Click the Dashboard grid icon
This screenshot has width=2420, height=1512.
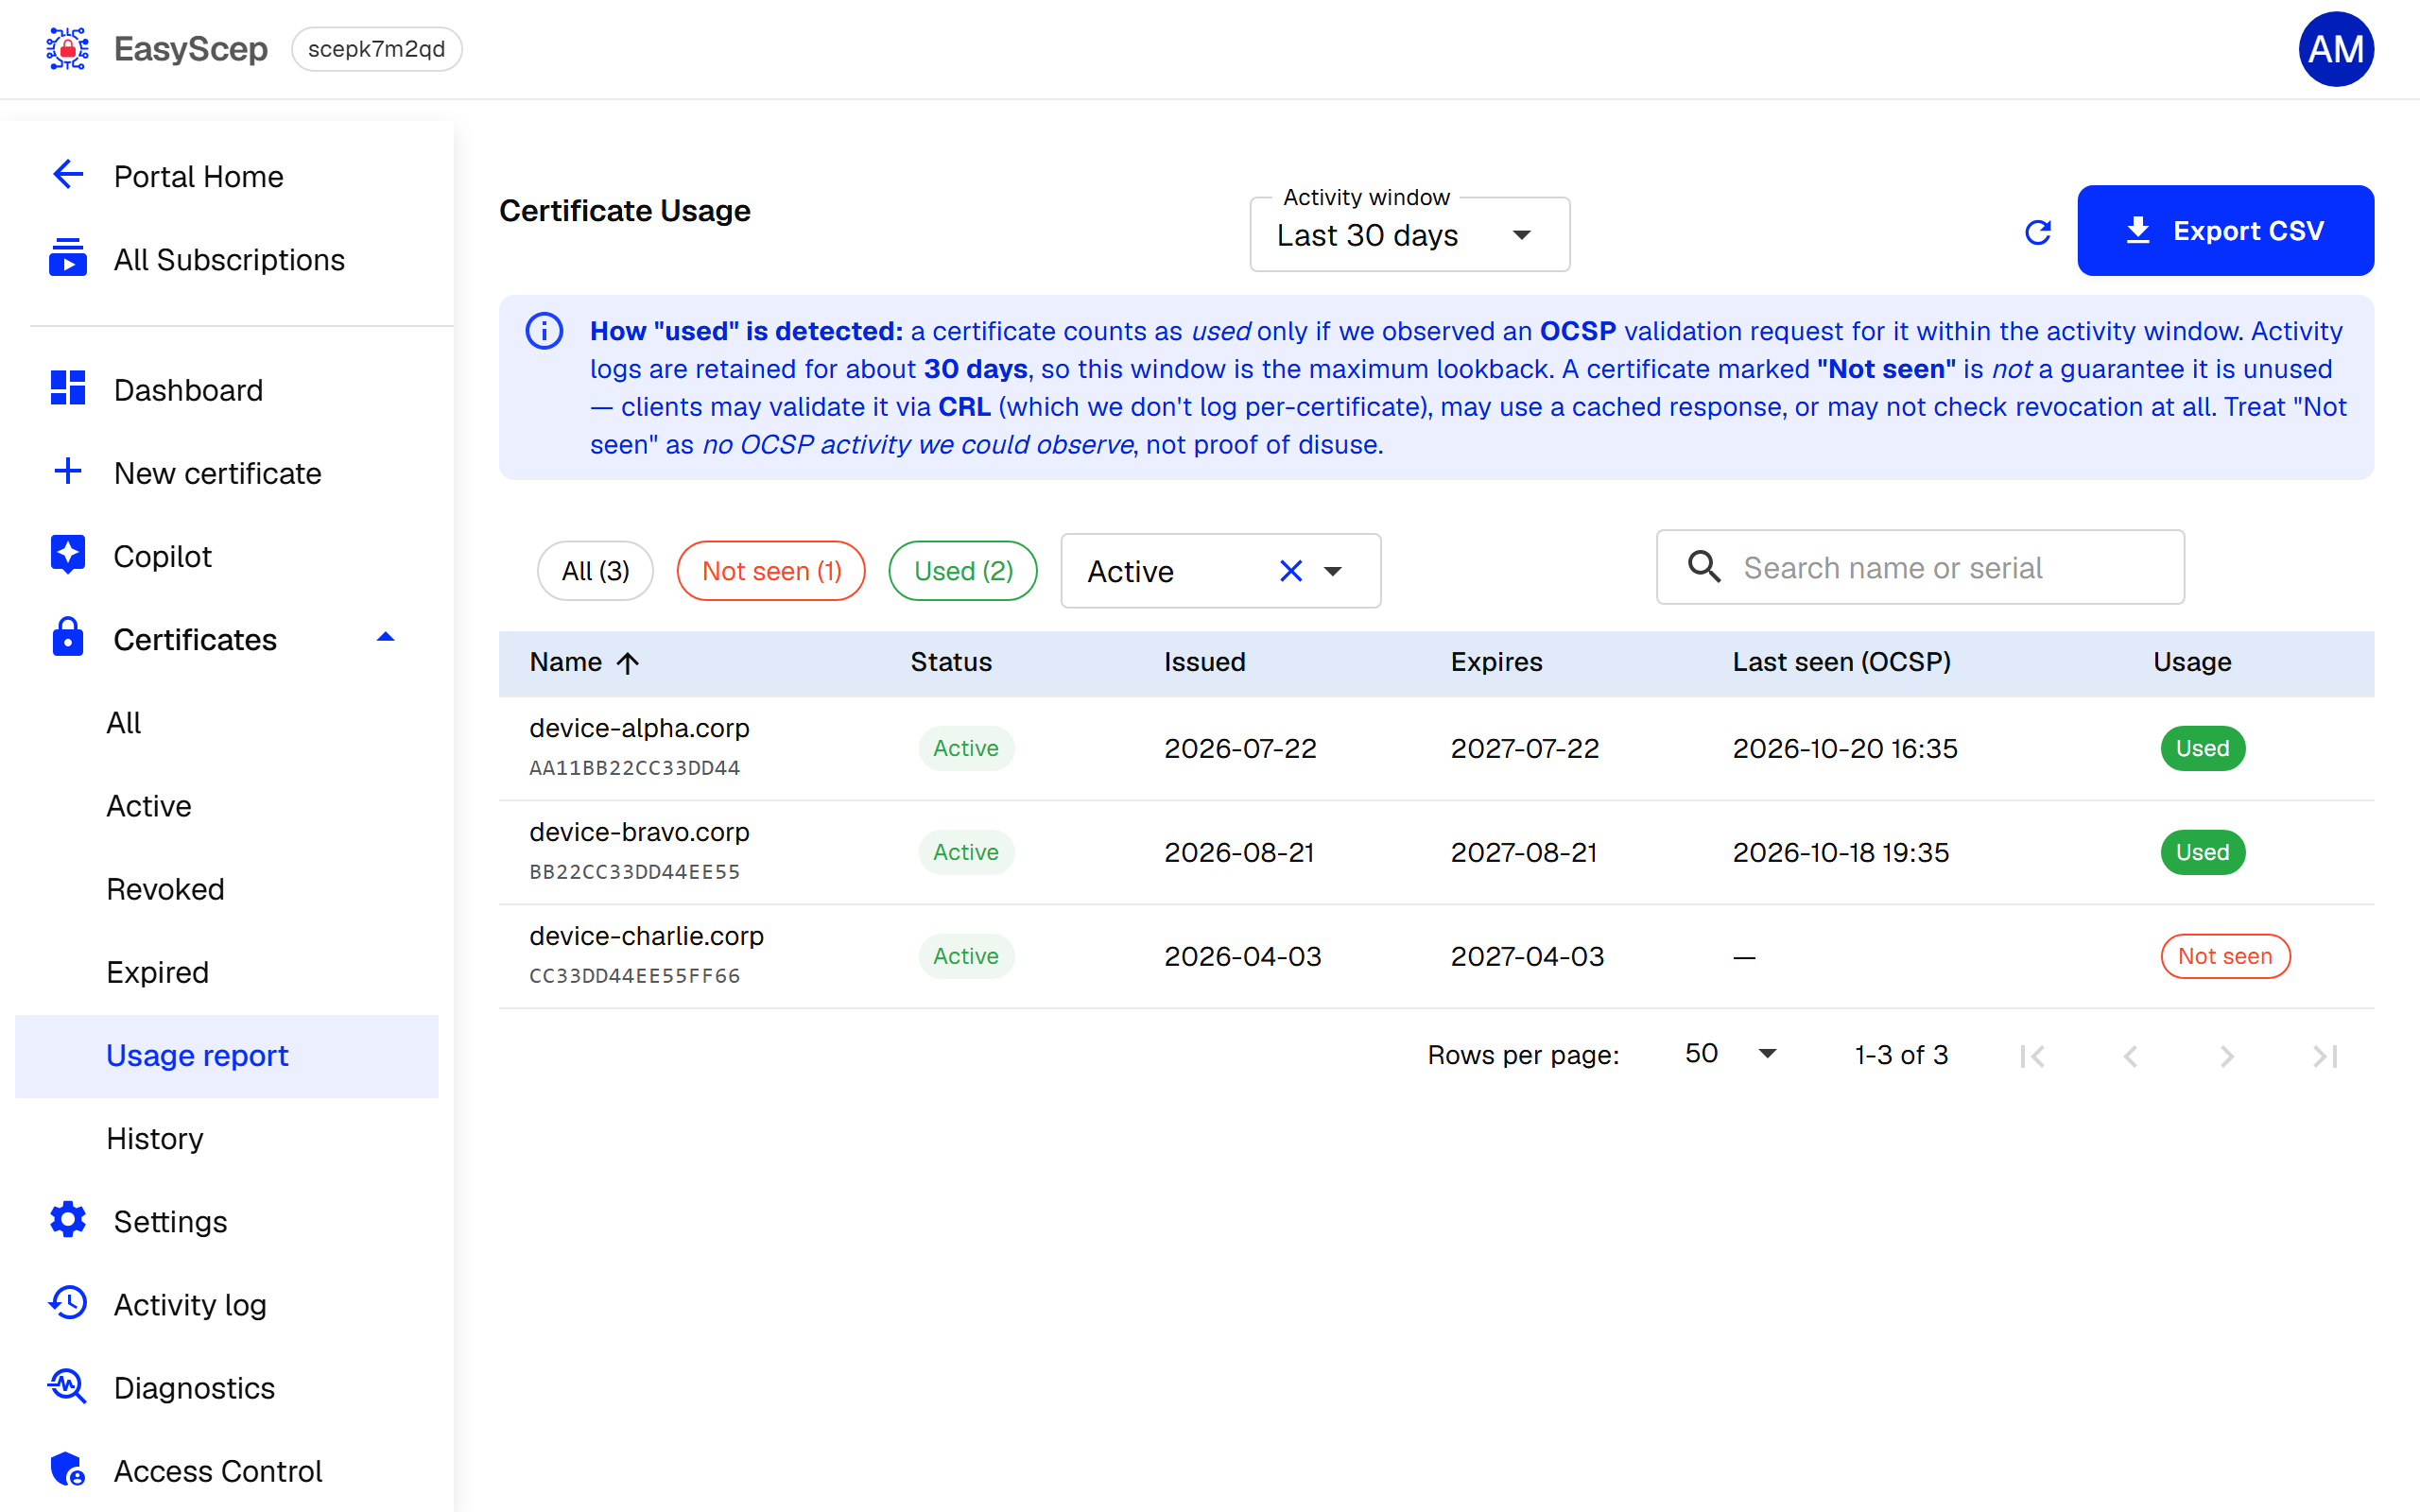[x=67, y=389]
